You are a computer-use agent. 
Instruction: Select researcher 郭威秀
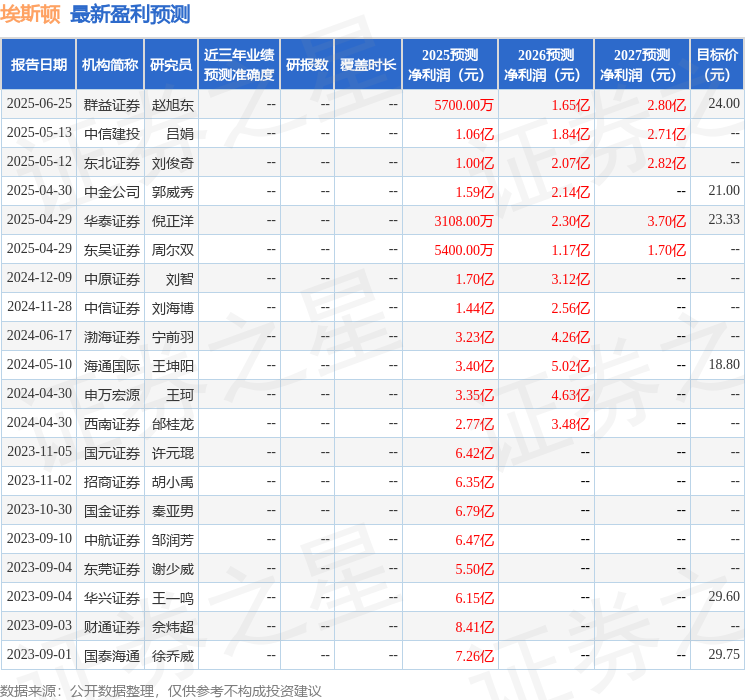(x=172, y=192)
